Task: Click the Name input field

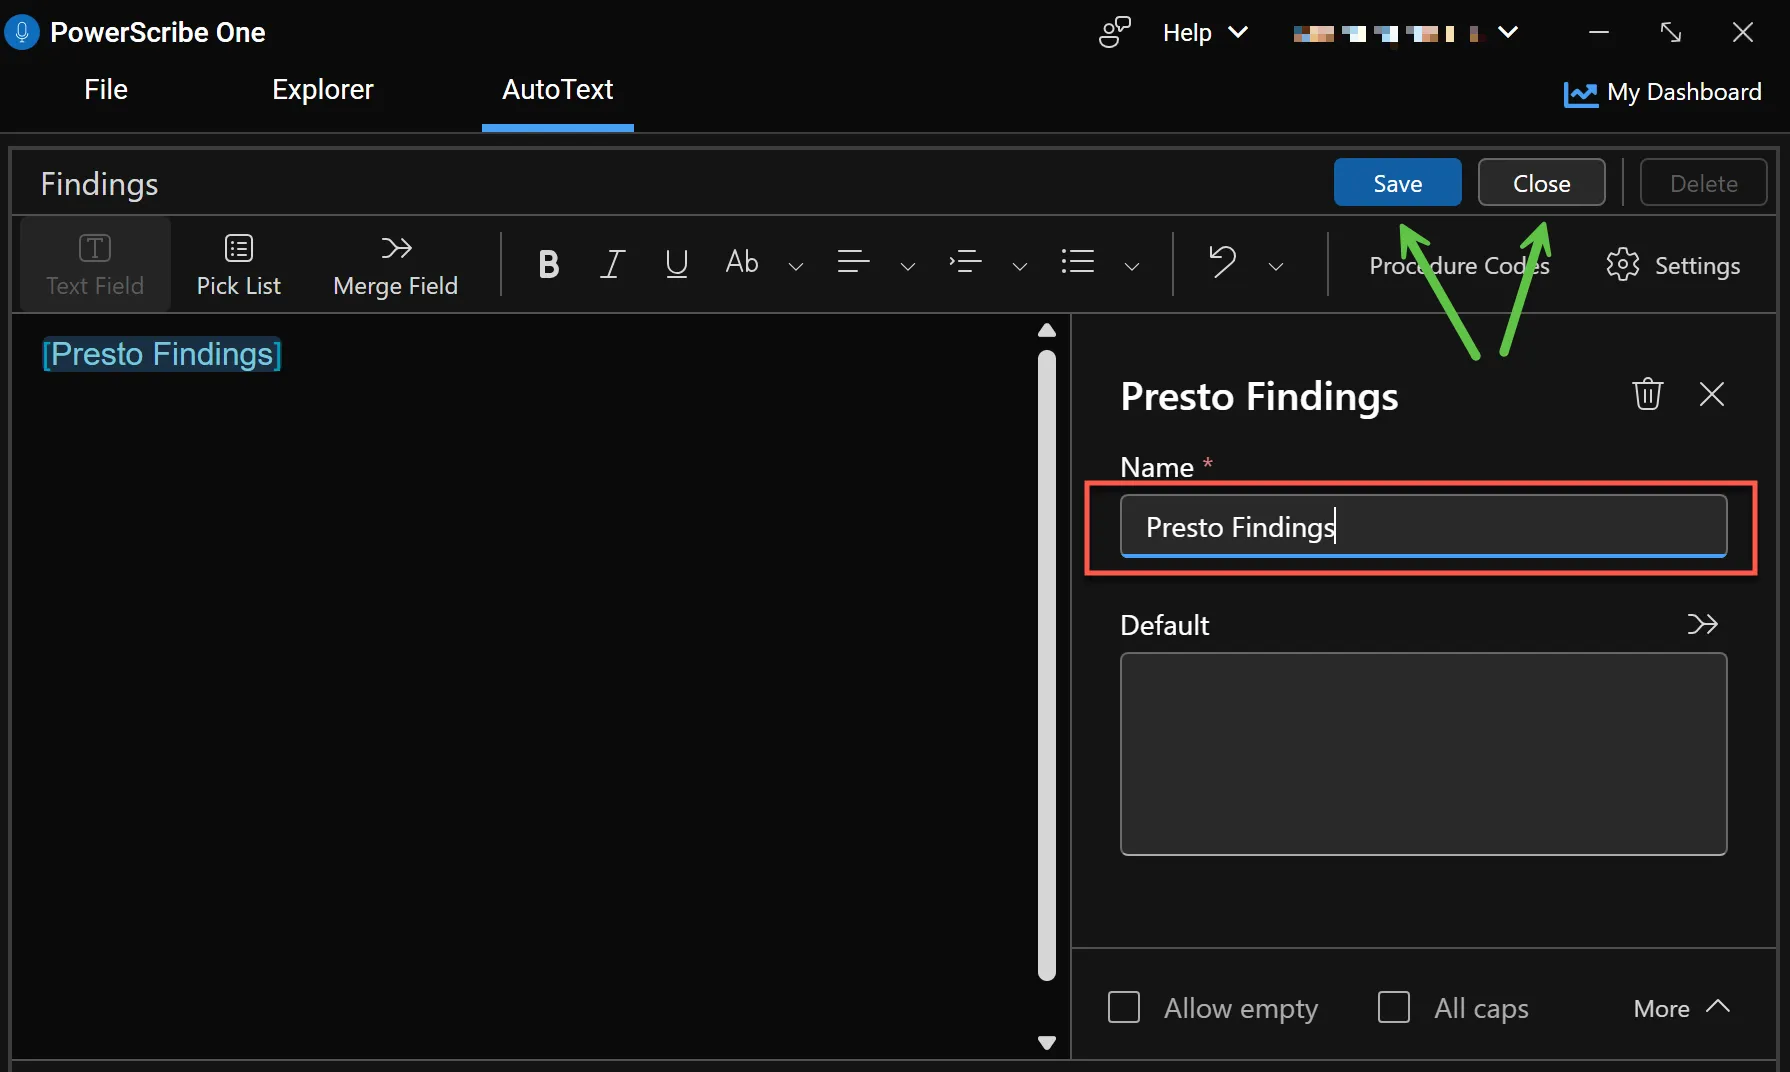Action: [x=1424, y=526]
